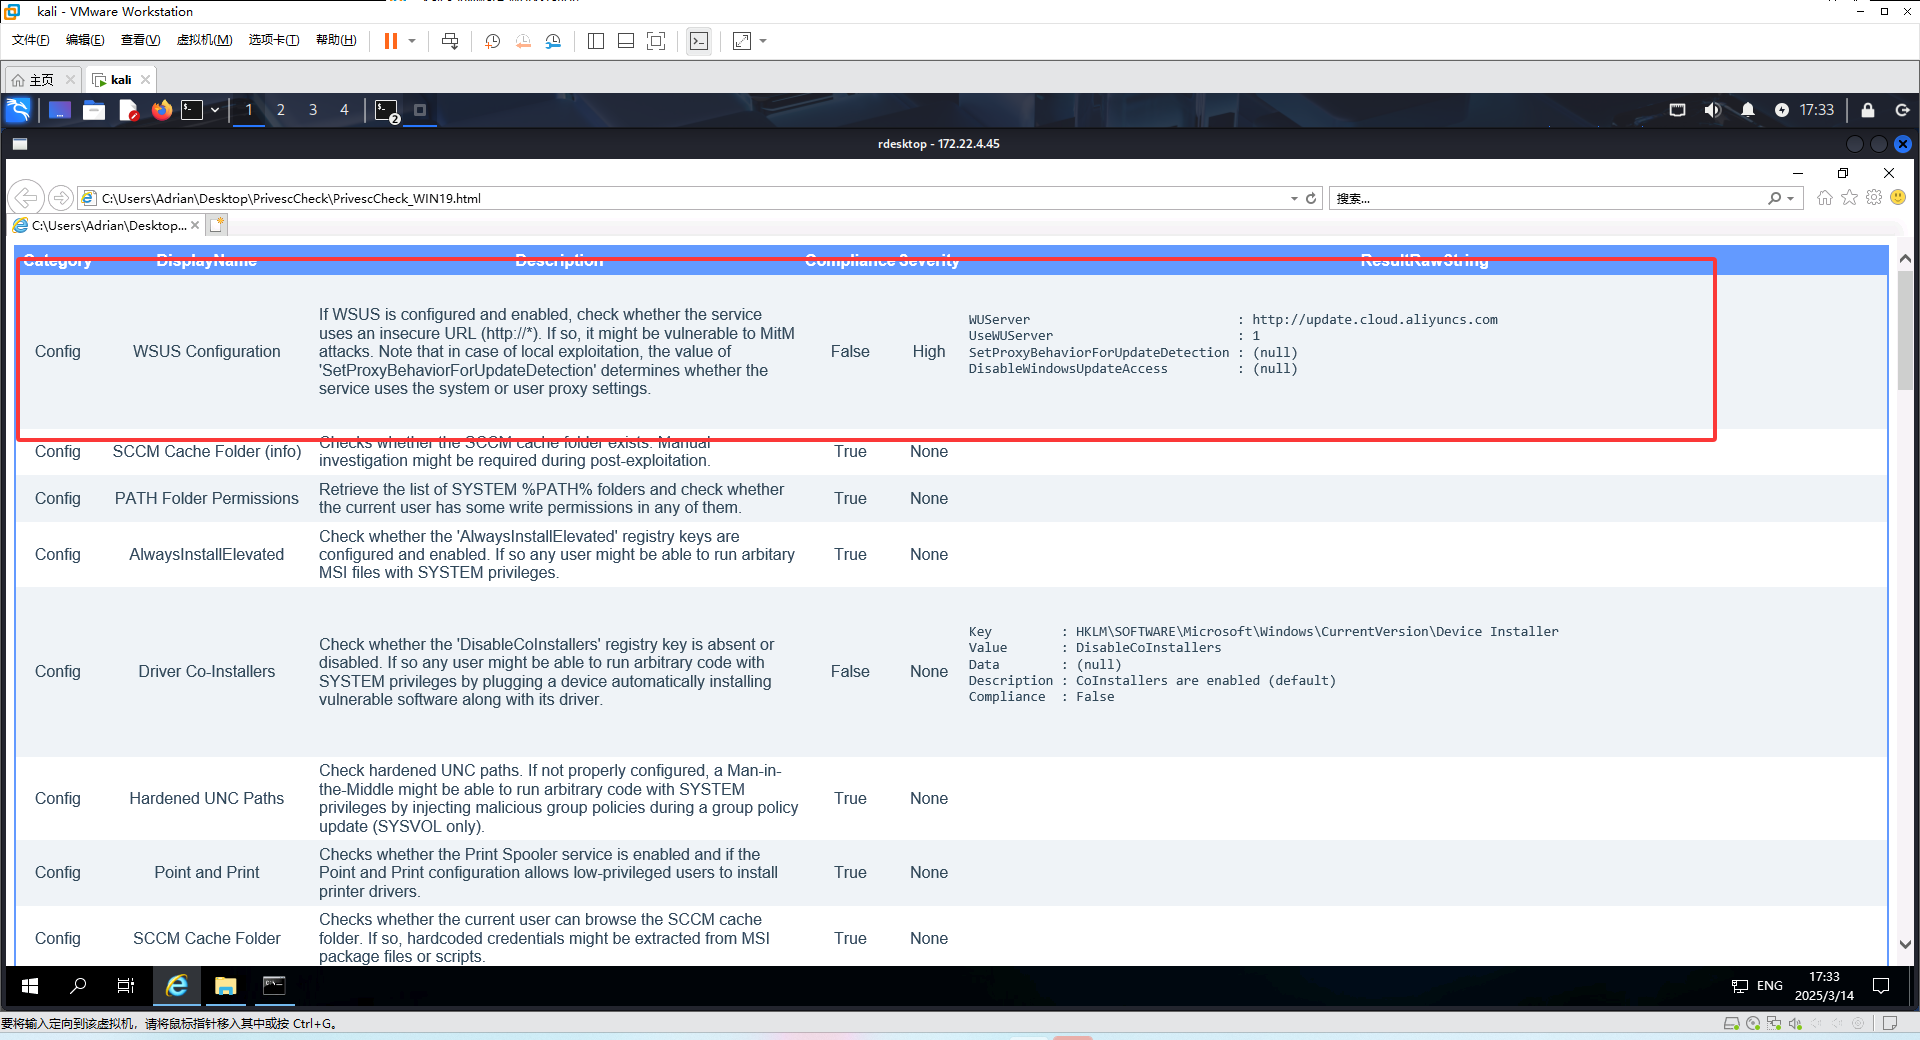1920x1040 pixels.
Task: Click the Windows Start button
Action: tap(30, 986)
